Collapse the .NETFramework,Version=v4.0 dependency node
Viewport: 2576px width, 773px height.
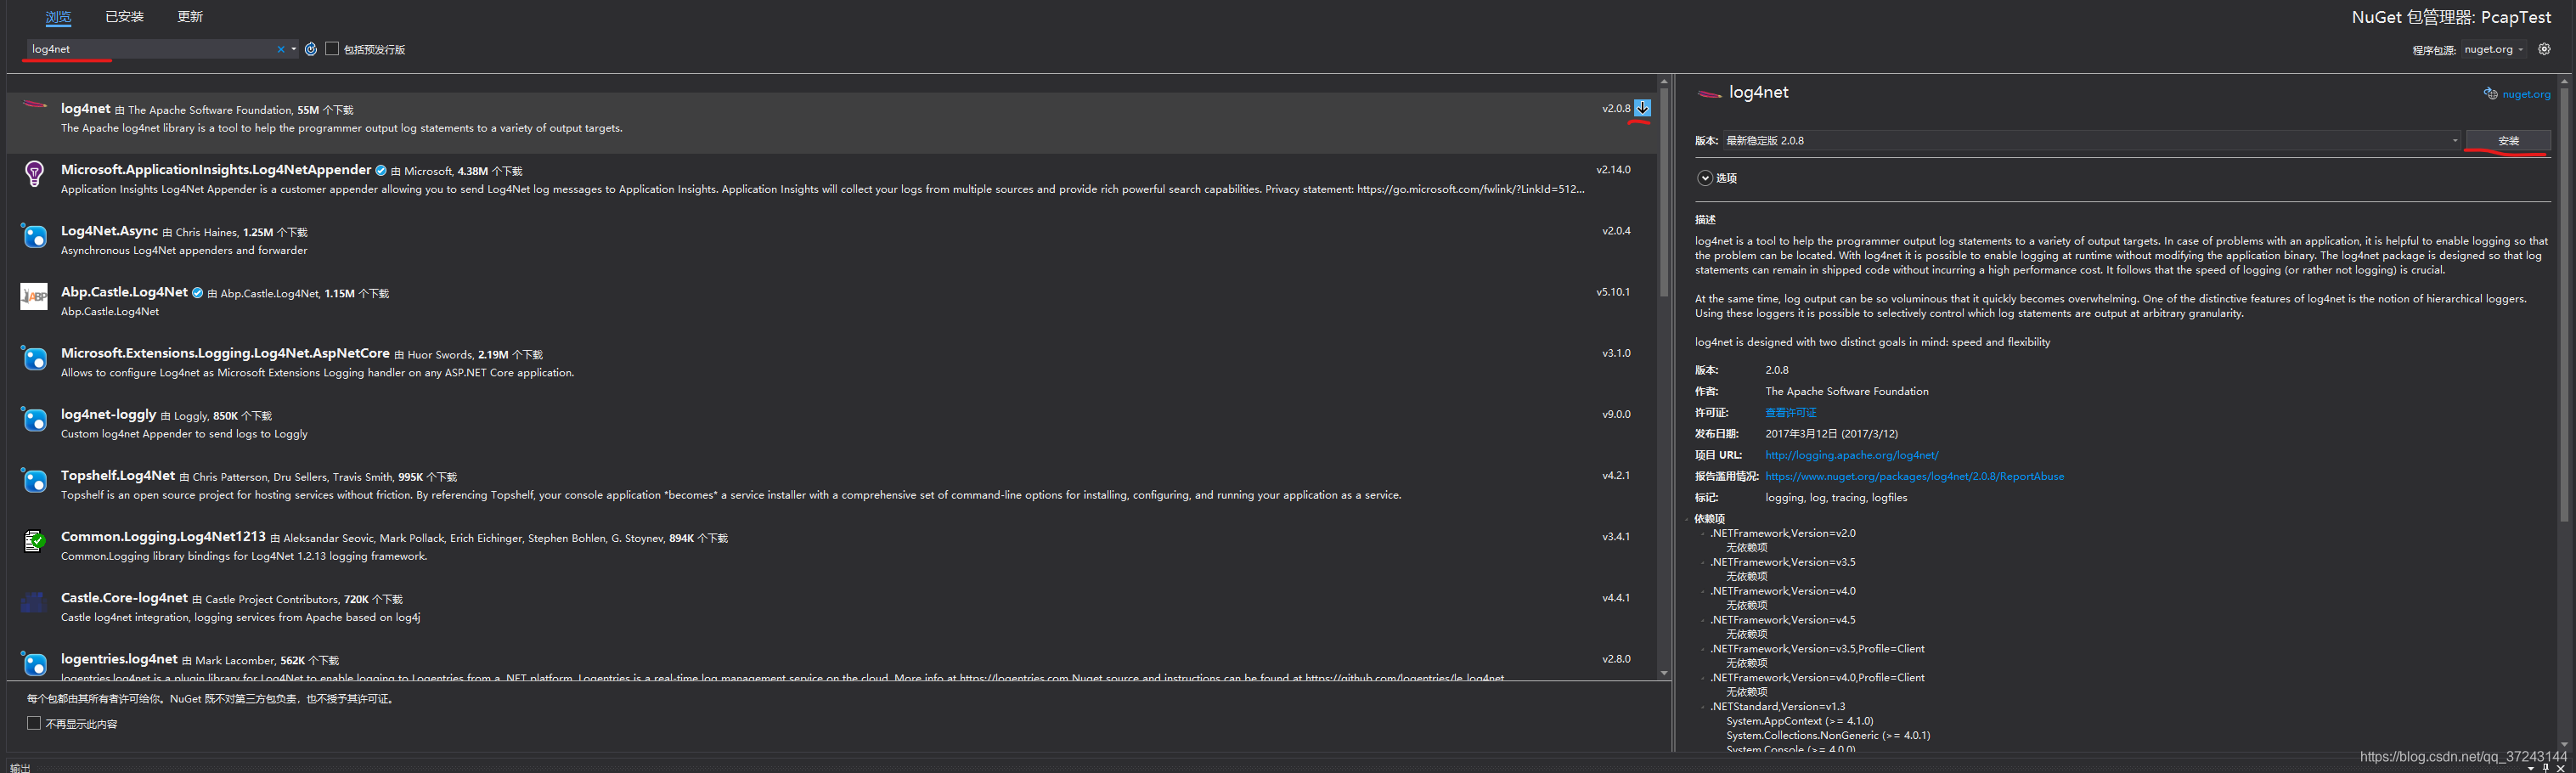coord(1703,592)
